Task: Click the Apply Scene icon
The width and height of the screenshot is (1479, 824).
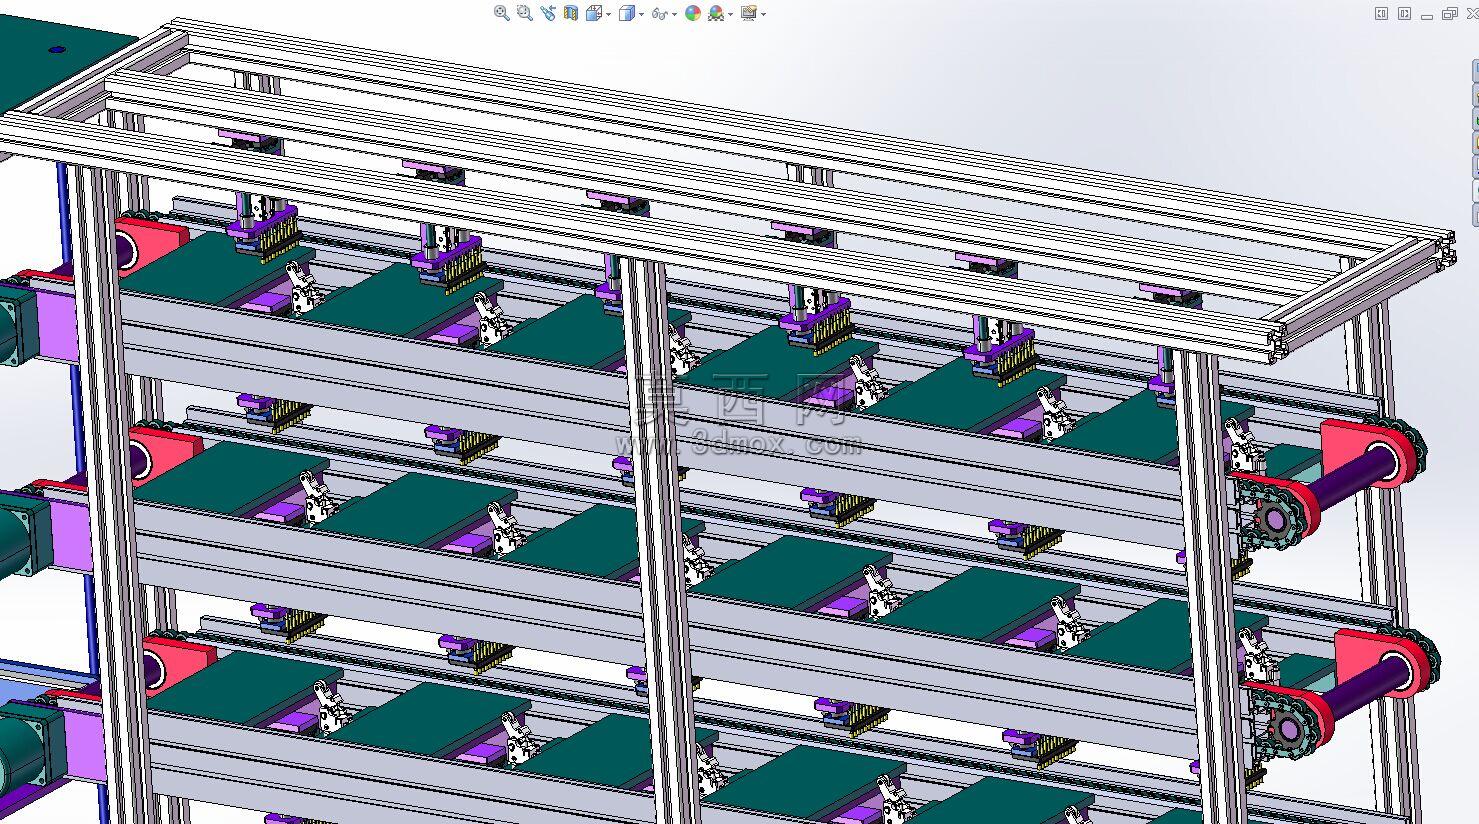Action: (x=716, y=14)
